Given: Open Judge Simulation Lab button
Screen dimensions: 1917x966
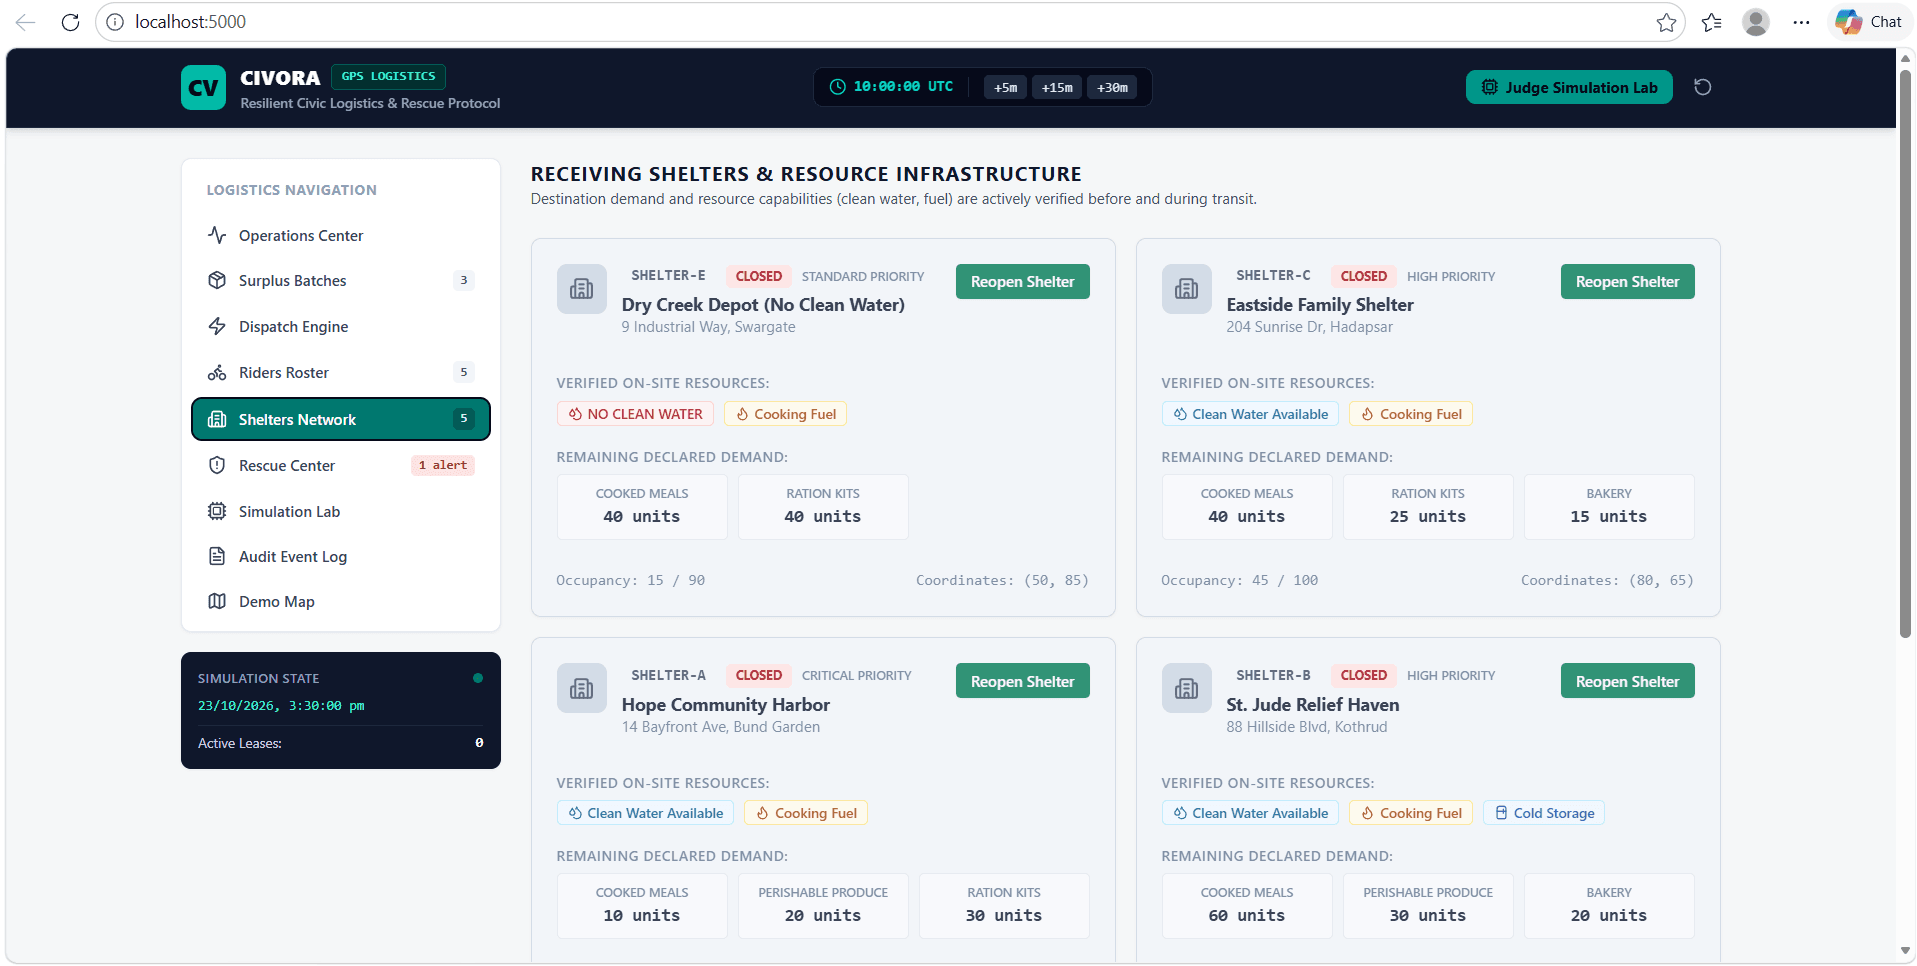Looking at the screenshot, I should click(1569, 87).
